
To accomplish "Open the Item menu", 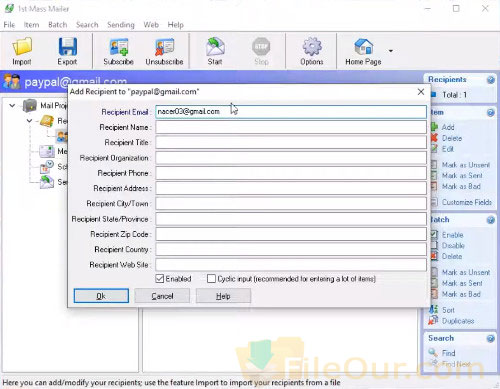I will click(31, 25).
